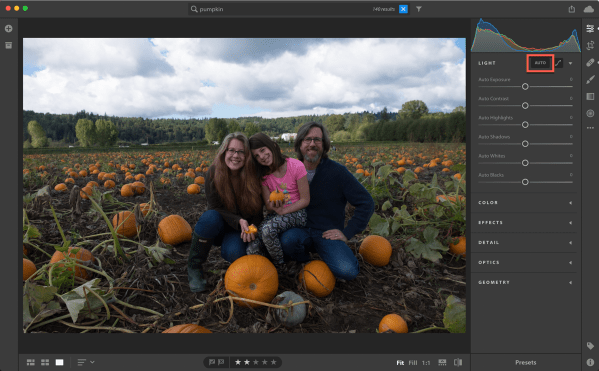Open the Tone Curve icon
Image resolution: width=599 pixels, height=371 pixels.
coord(559,63)
